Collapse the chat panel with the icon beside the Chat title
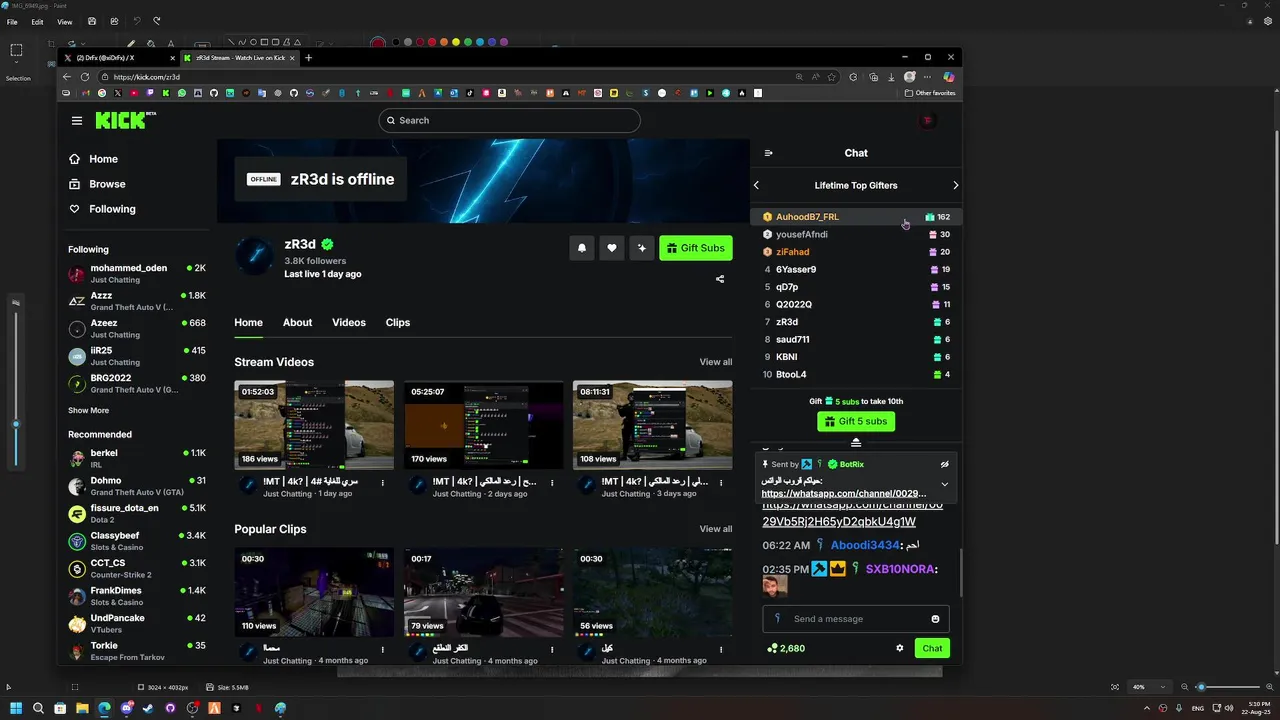This screenshot has width=1280, height=720. coord(768,153)
